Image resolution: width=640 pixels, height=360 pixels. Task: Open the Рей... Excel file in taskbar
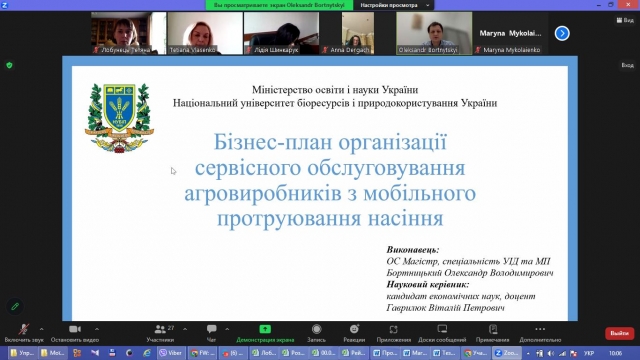tap(354, 353)
